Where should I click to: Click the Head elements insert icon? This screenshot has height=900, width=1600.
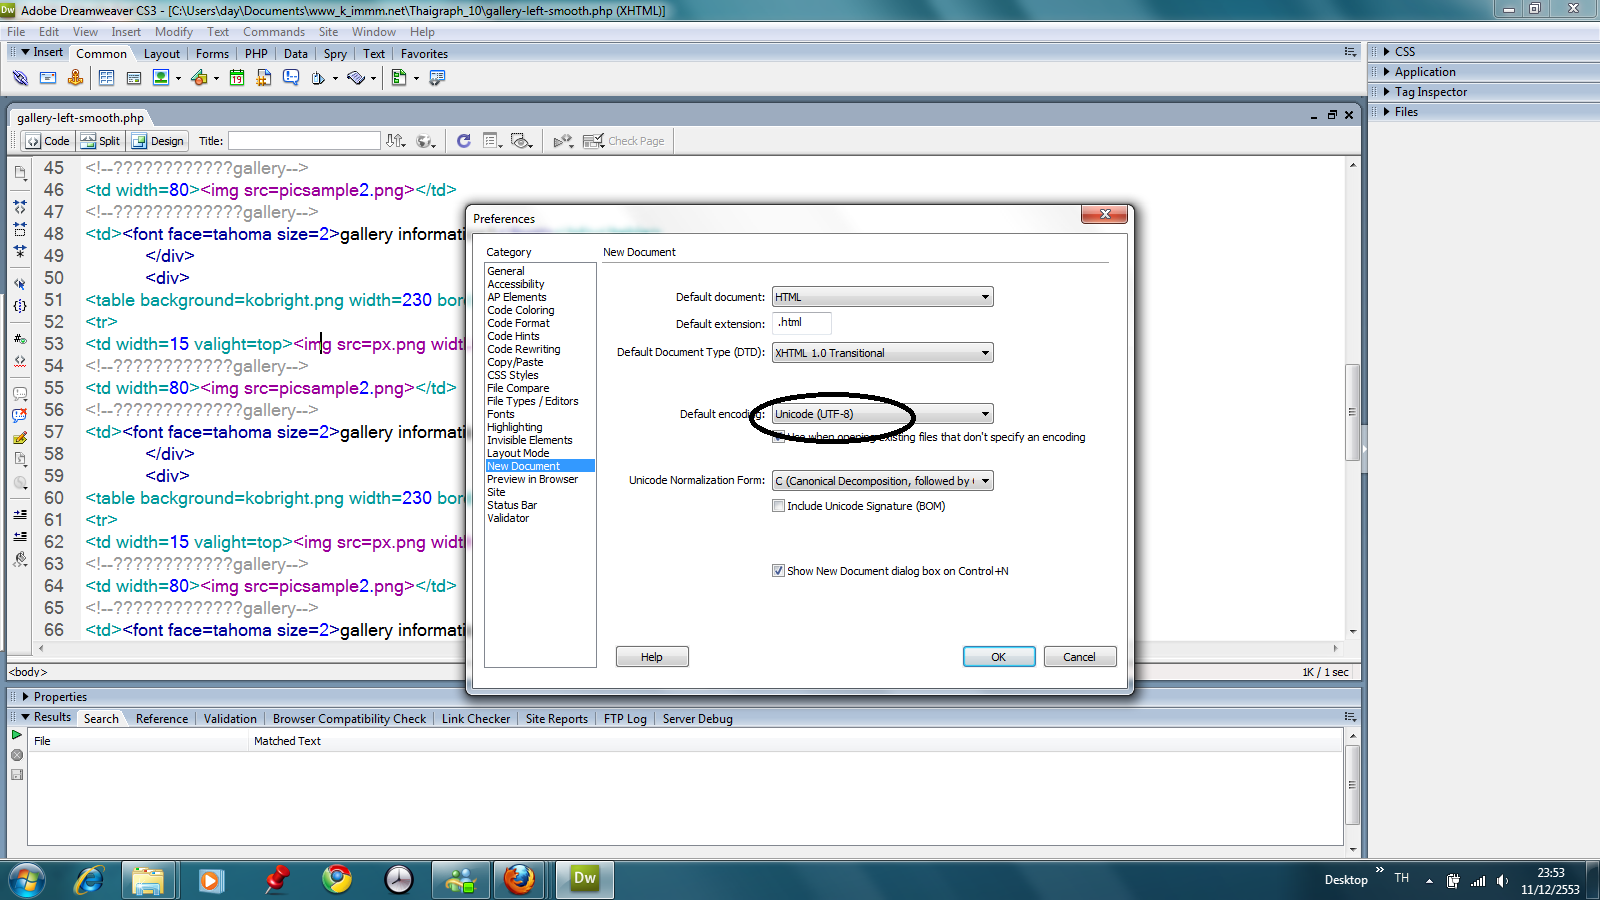(x=318, y=78)
